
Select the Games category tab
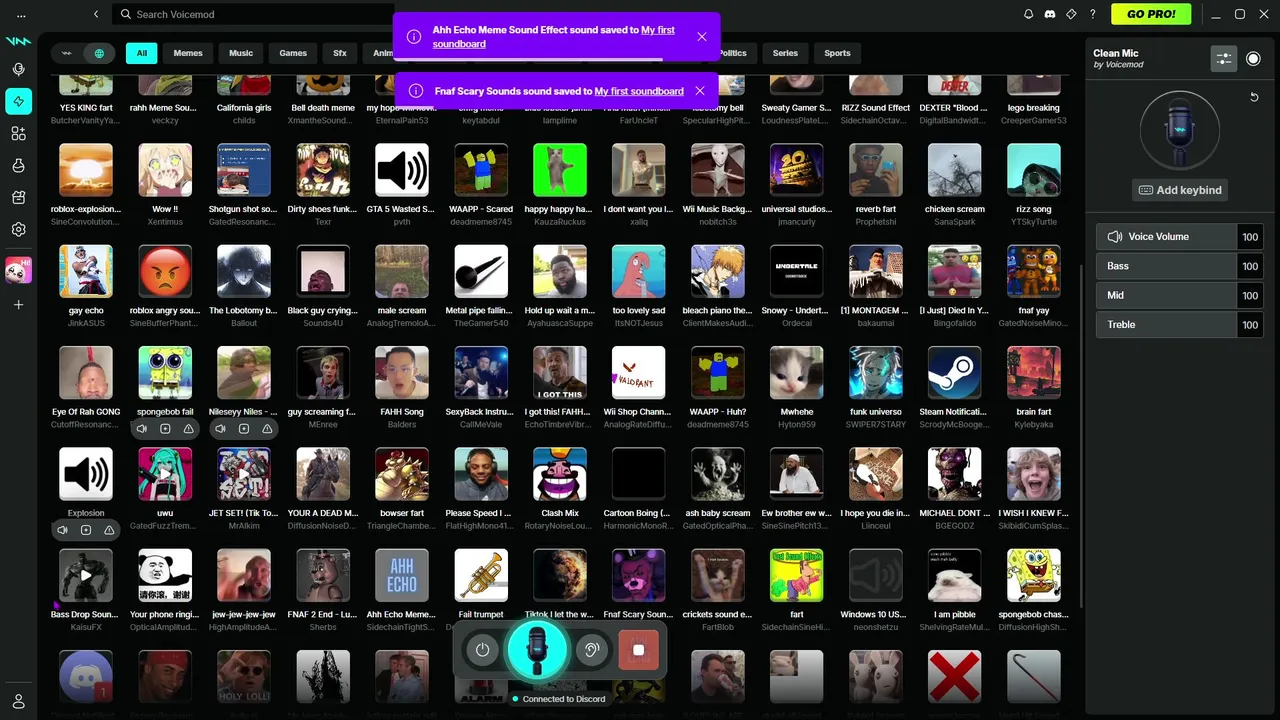coord(293,53)
